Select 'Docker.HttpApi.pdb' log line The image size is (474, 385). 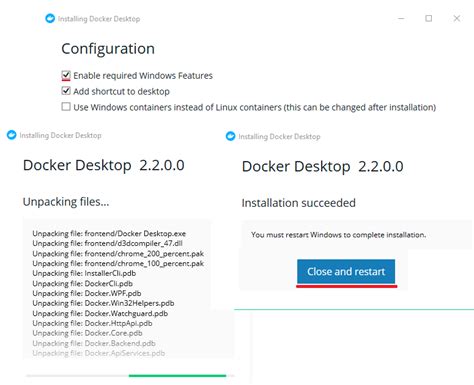click(92, 323)
